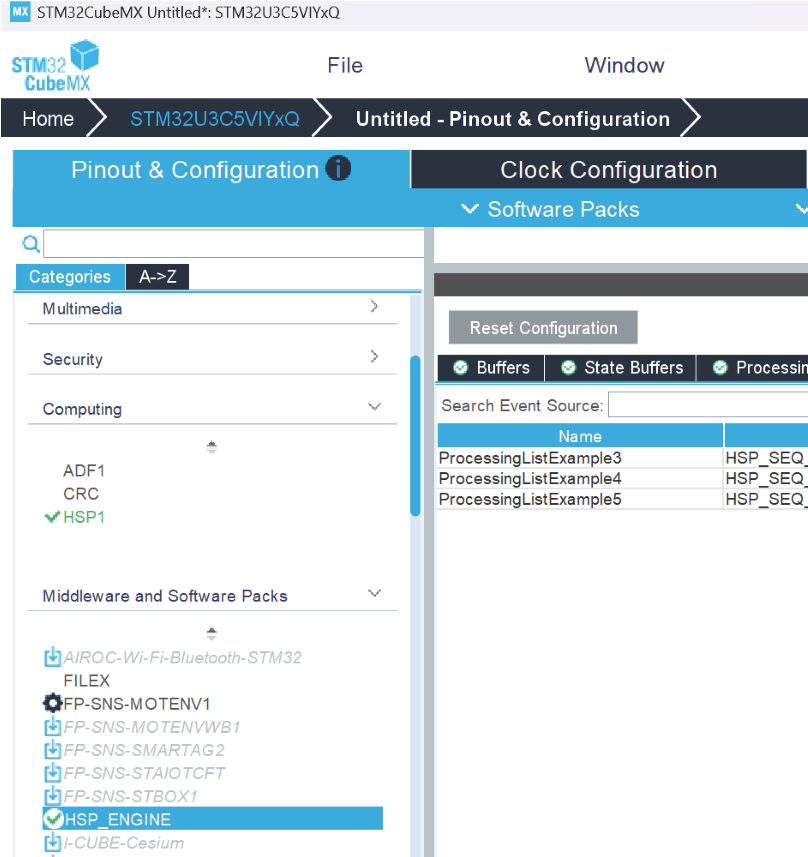This screenshot has width=808, height=857.
Task: Select FP-SNS-MOTENV1 pack
Action: [137, 703]
